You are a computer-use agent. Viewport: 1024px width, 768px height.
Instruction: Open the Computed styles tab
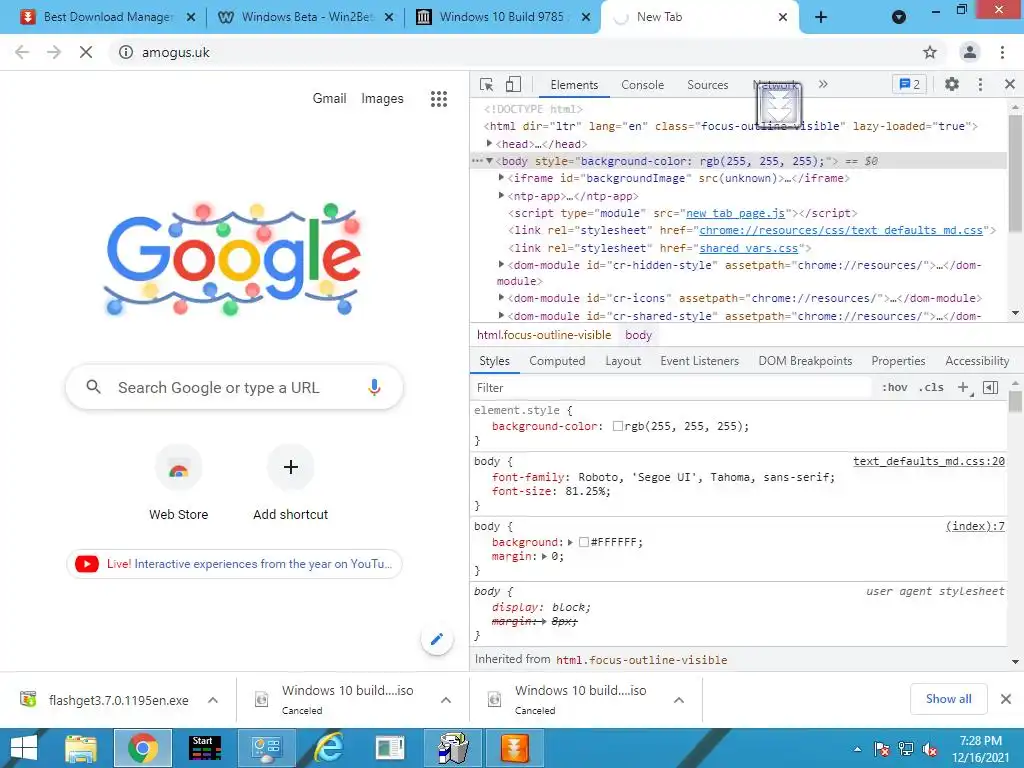557,361
